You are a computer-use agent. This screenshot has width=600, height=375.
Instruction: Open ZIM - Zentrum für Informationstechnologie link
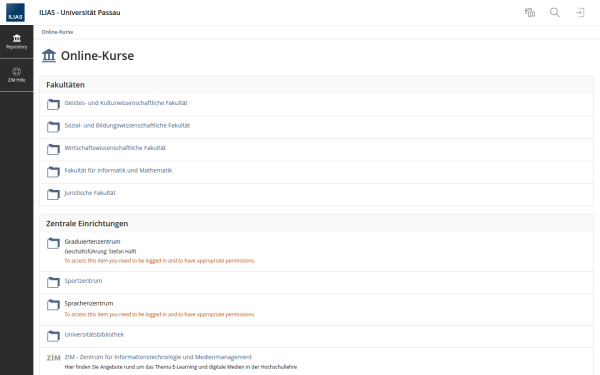click(x=158, y=357)
